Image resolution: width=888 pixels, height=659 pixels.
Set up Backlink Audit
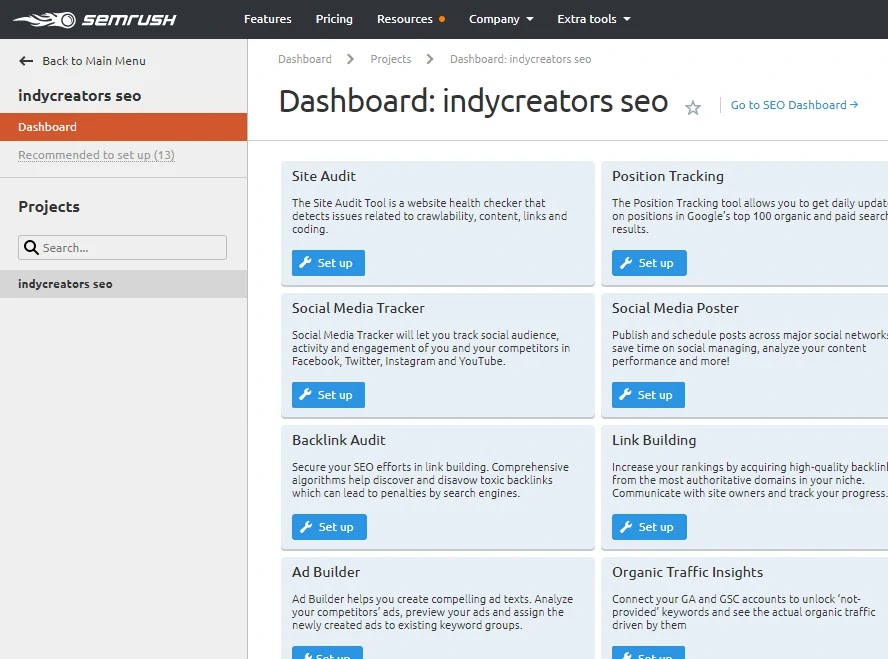tap(330, 527)
